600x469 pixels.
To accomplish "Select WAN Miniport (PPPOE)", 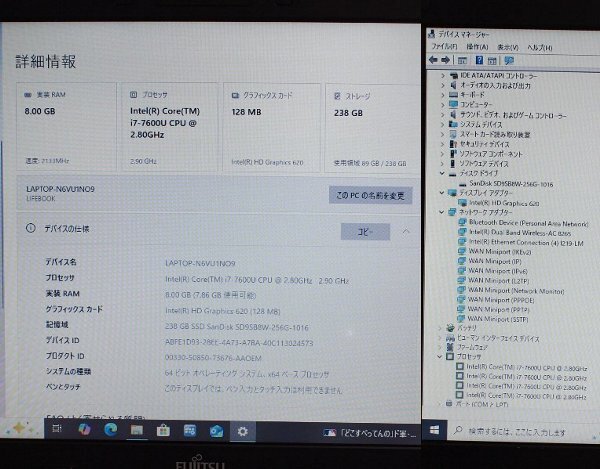I will click(501, 300).
